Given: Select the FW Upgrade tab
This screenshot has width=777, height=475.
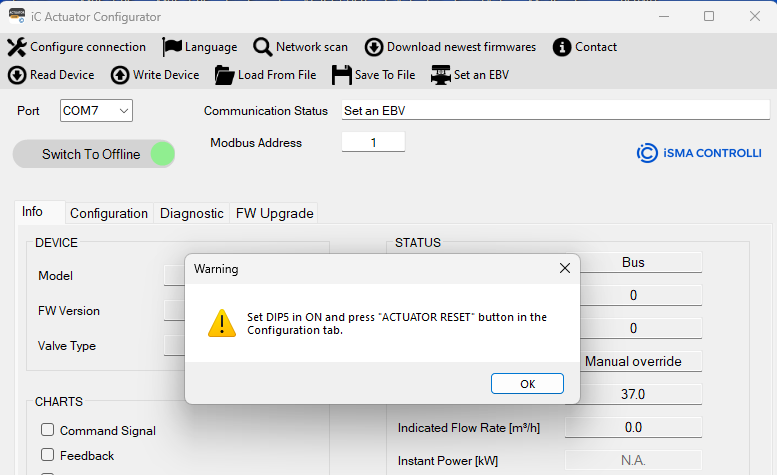Looking at the screenshot, I should point(274,213).
